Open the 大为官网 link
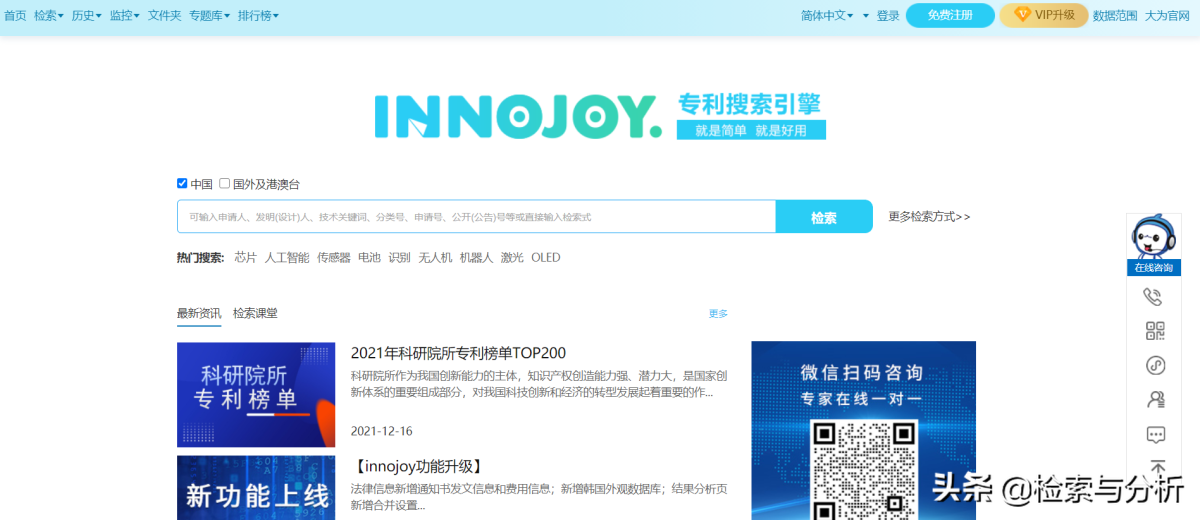Viewport: 1200px width, 520px height. [x=1167, y=15]
